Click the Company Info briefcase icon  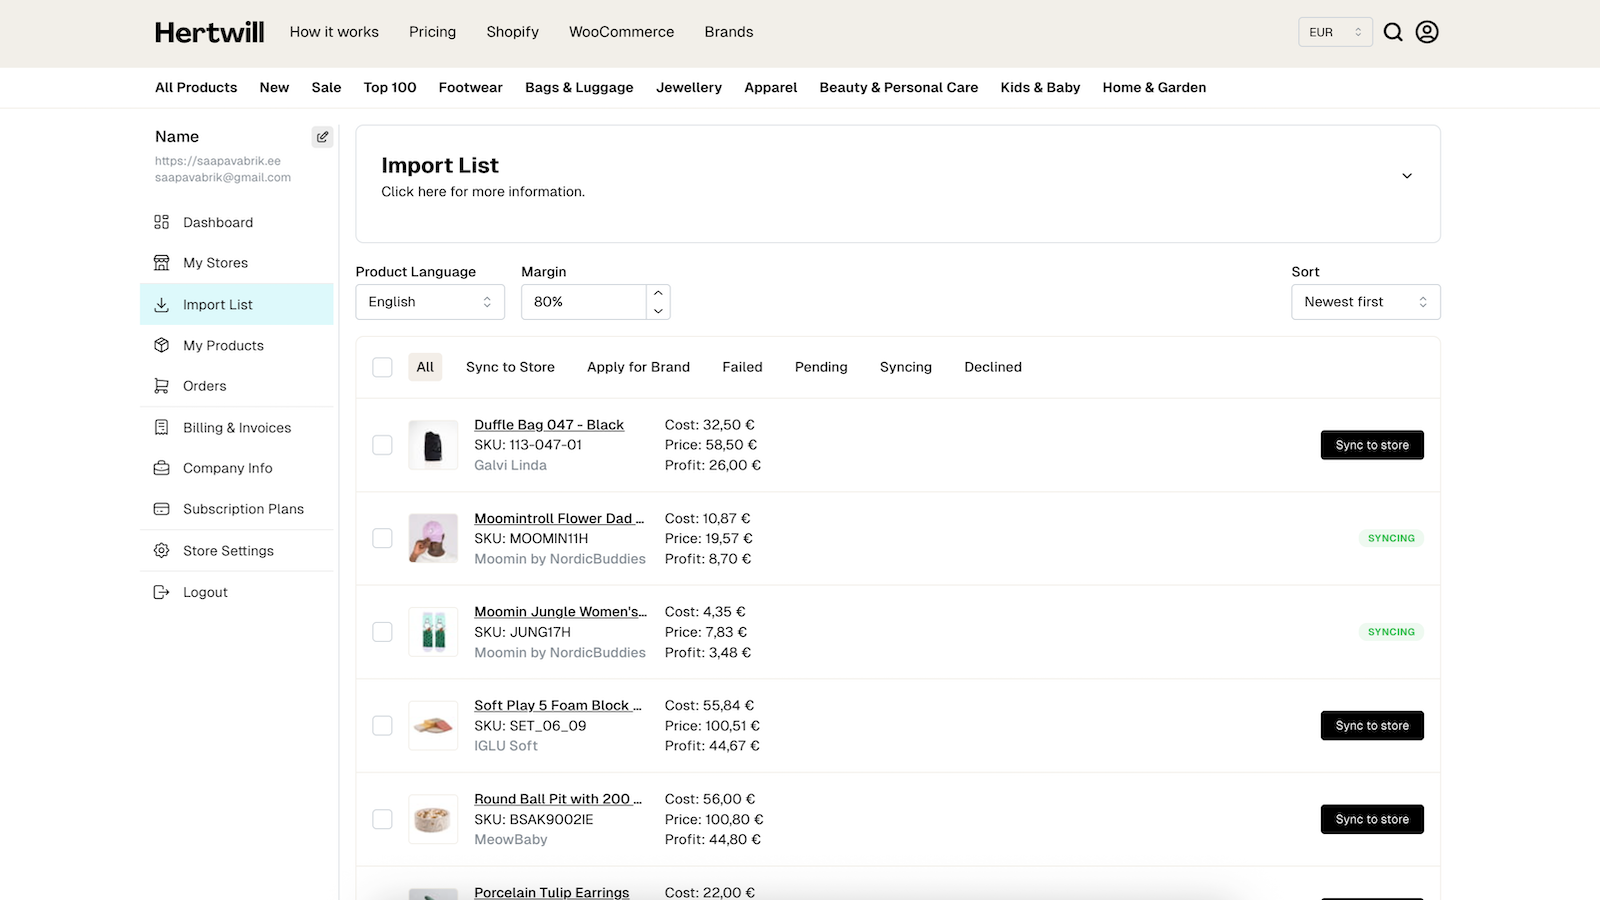point(161,468)
